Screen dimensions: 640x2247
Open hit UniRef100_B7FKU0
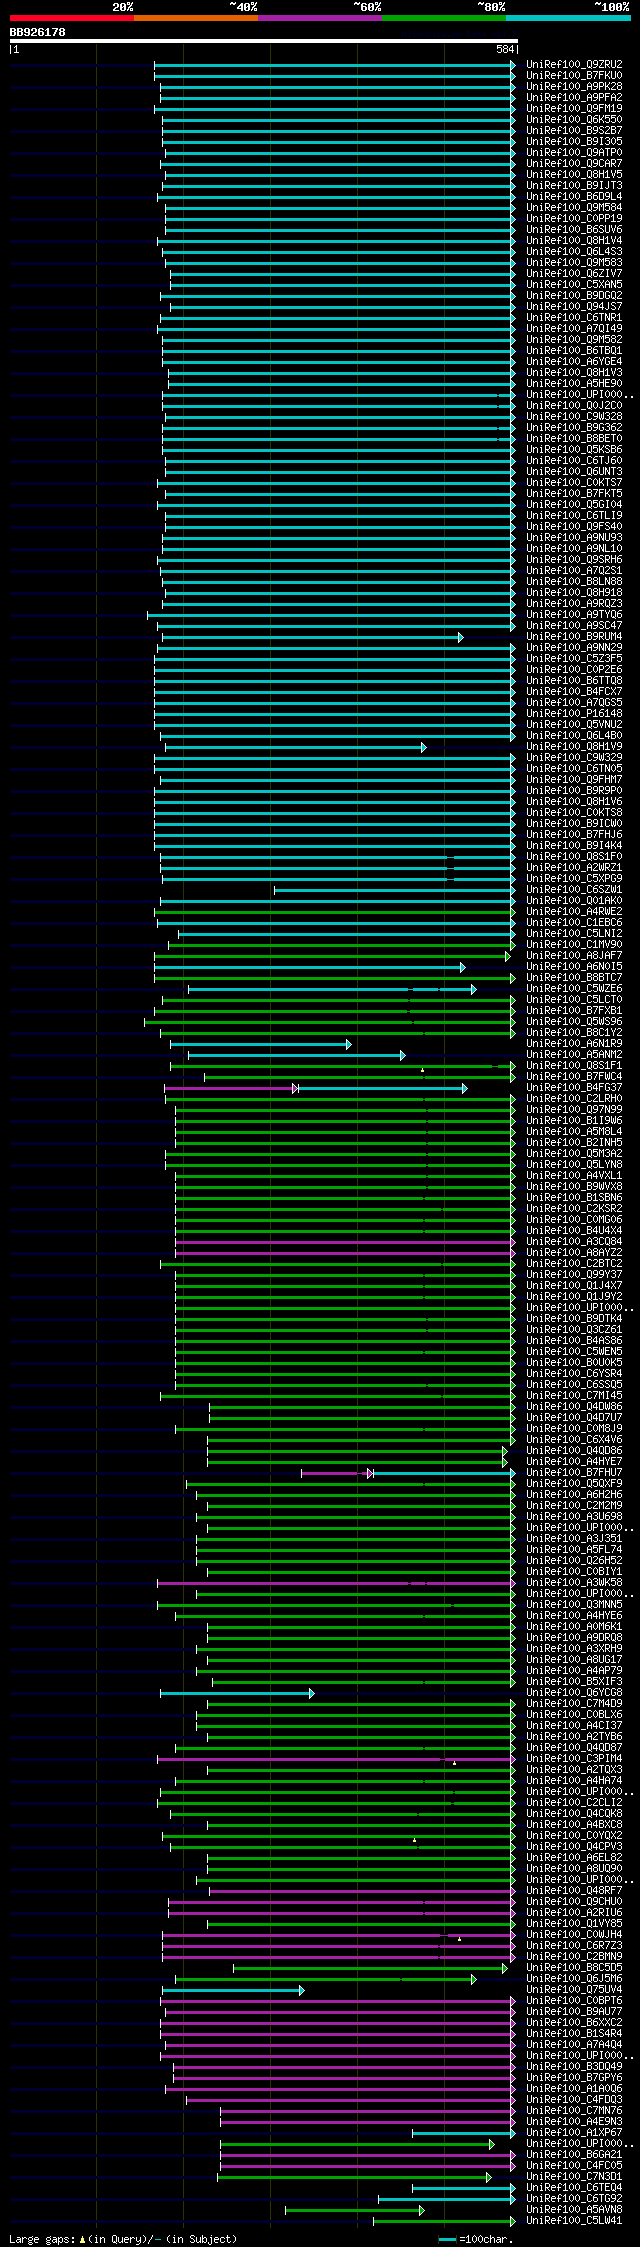pyautogui.click(x=574, y=75)
